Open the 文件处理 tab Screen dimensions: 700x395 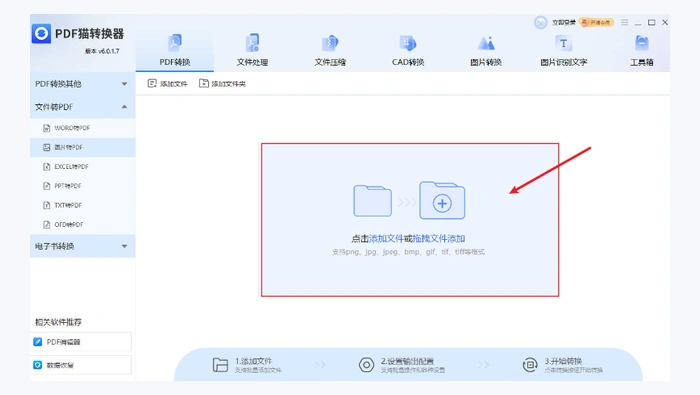pyautogui.click(x=252, y=50)
